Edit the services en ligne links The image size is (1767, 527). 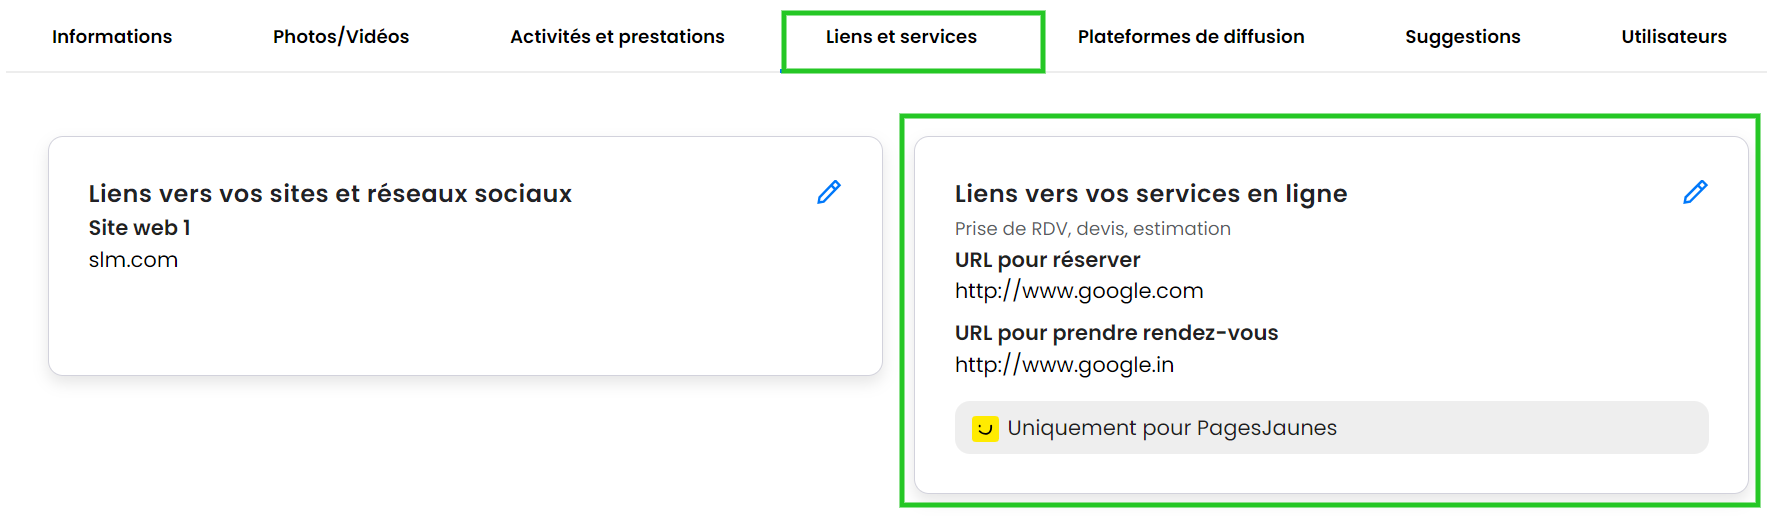click(x=1695, y=192)
